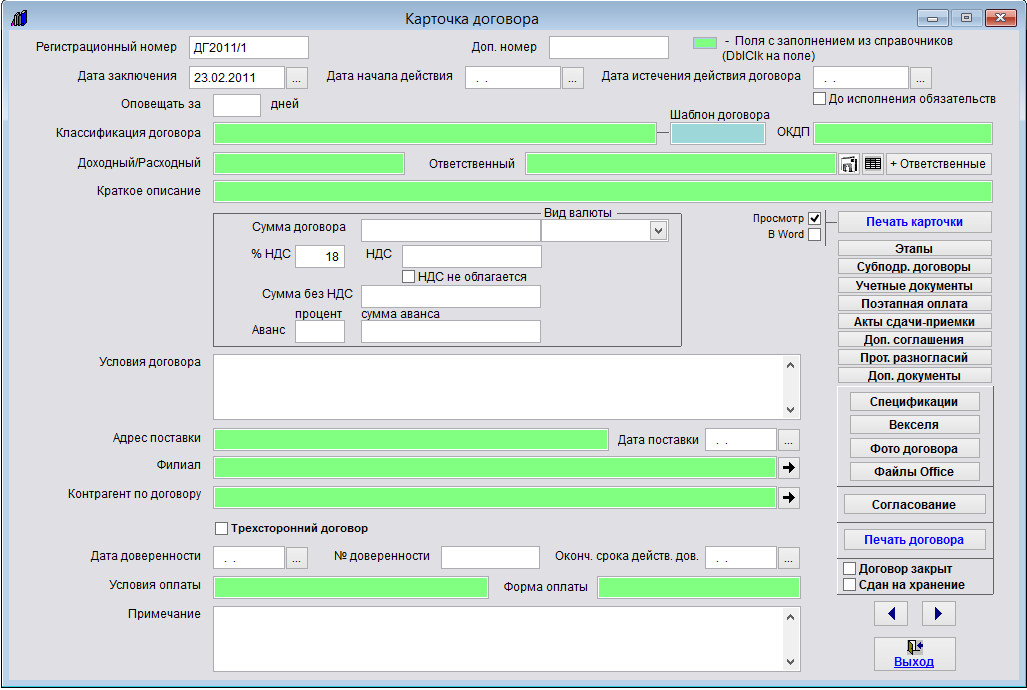1027x690 pixels.
Task: Click the Сумма договора input field
Action: tap(450, 231)
